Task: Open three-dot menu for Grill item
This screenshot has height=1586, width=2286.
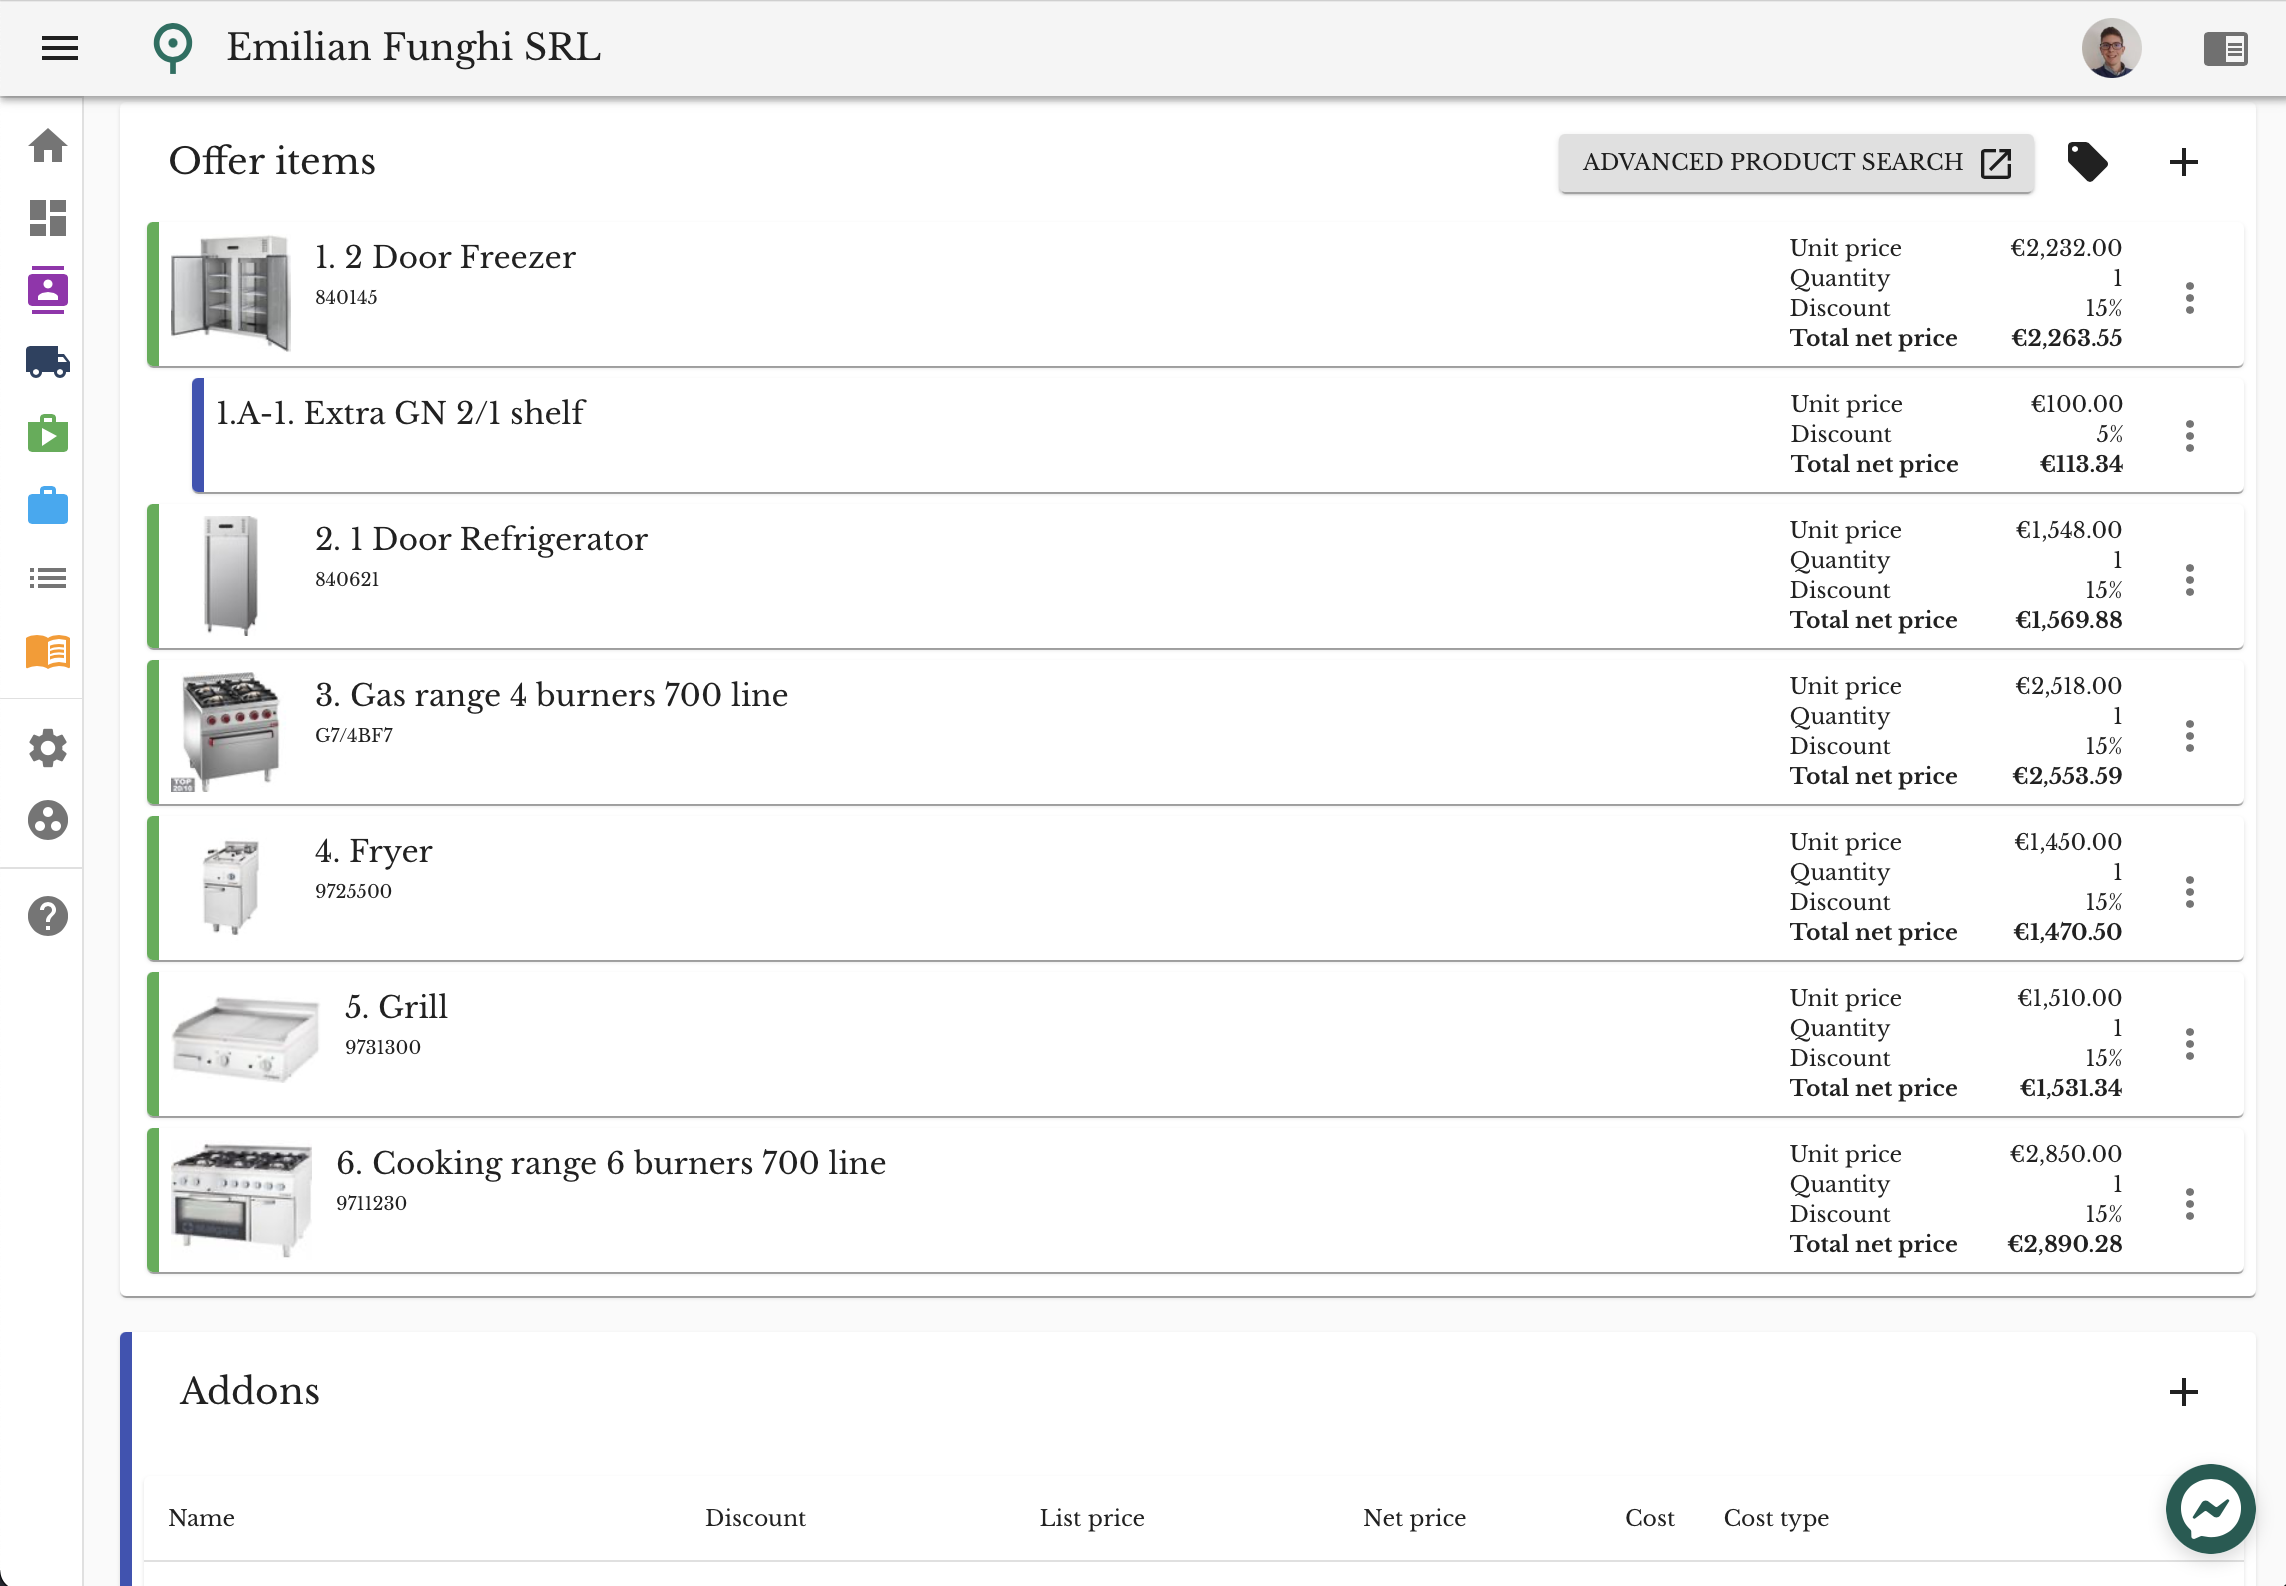Action: [2190, 1044]
